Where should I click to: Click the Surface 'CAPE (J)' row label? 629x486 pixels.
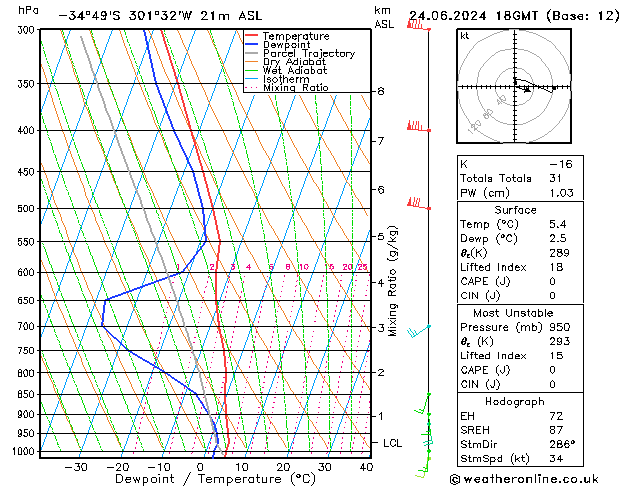point(485,281)
